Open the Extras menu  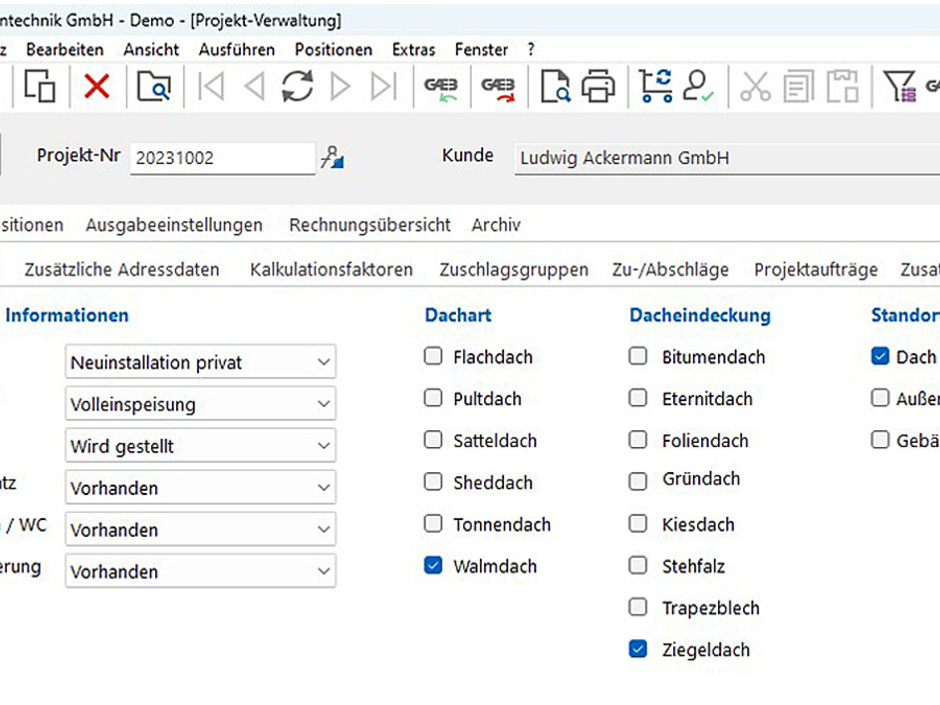tap(413, 49)
